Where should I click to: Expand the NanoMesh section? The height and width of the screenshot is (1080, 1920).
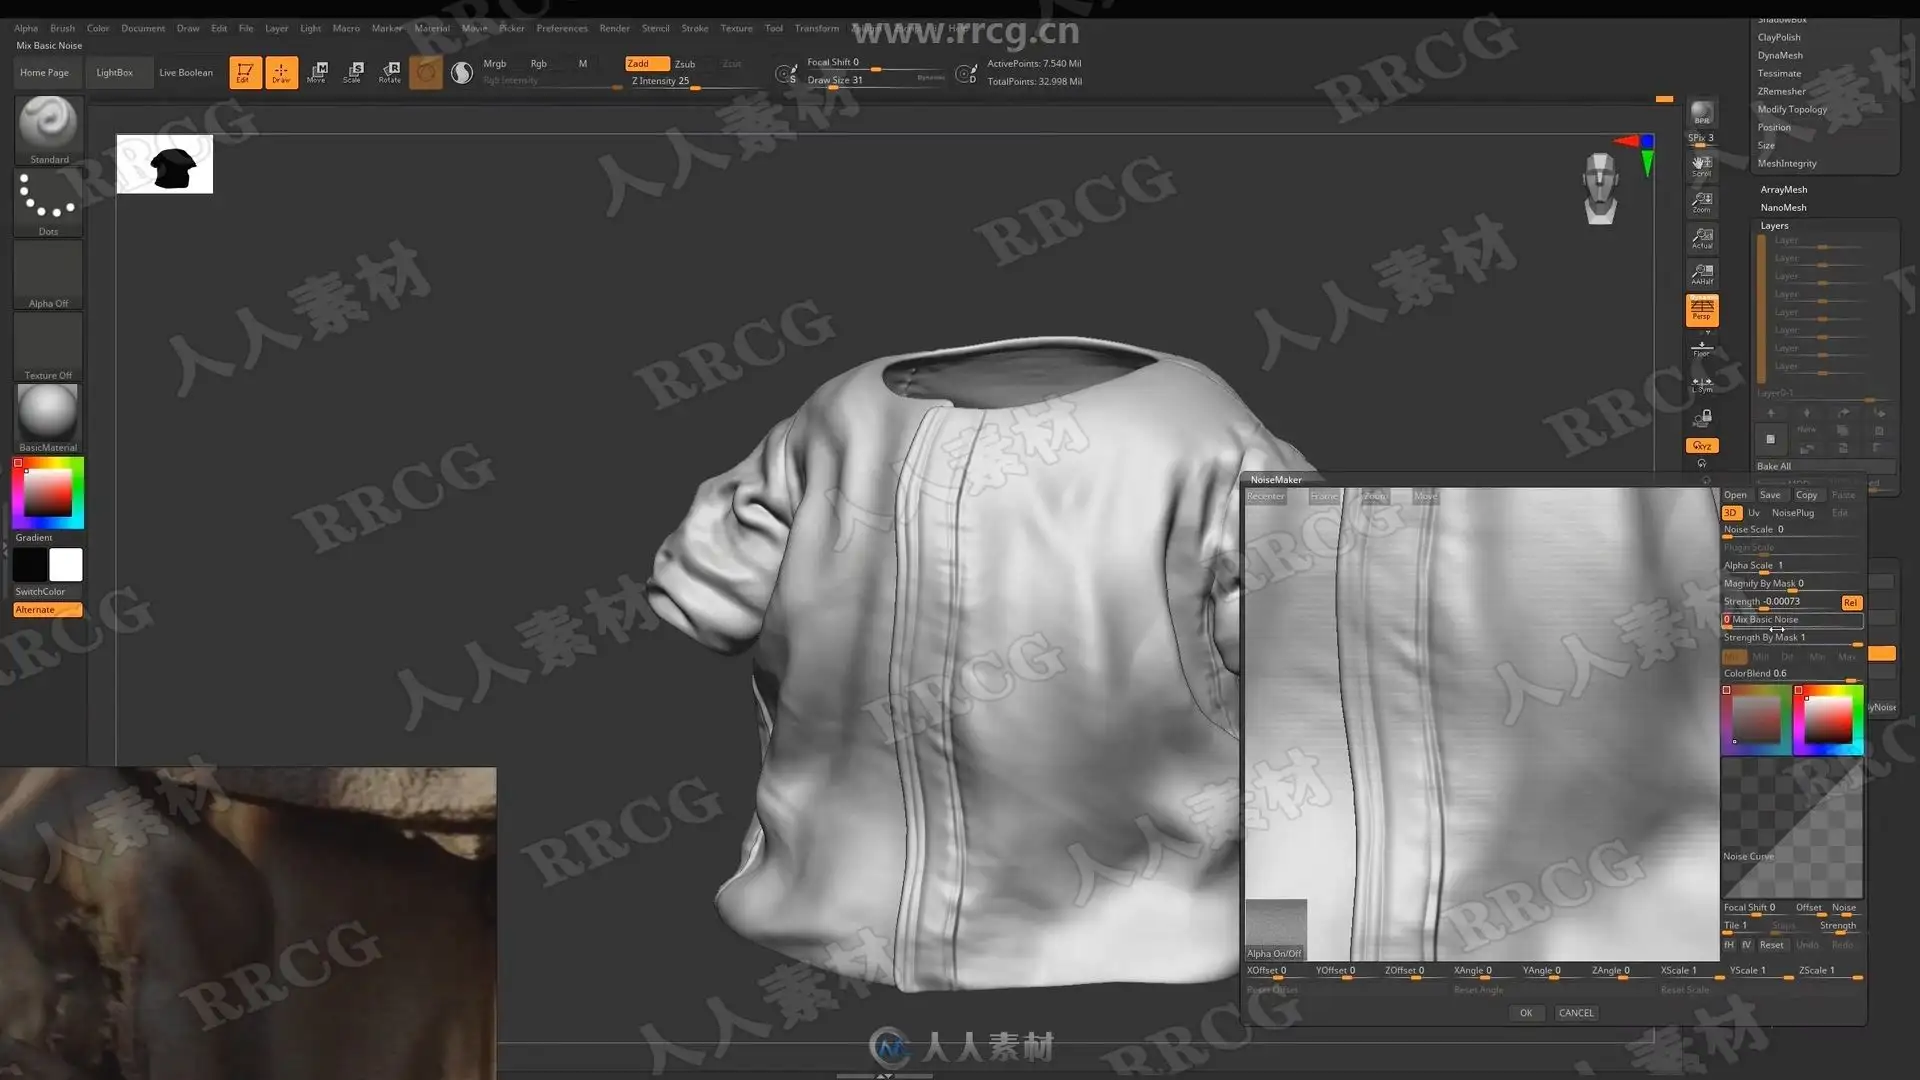pyautogui.click(x=1783, y=207)
